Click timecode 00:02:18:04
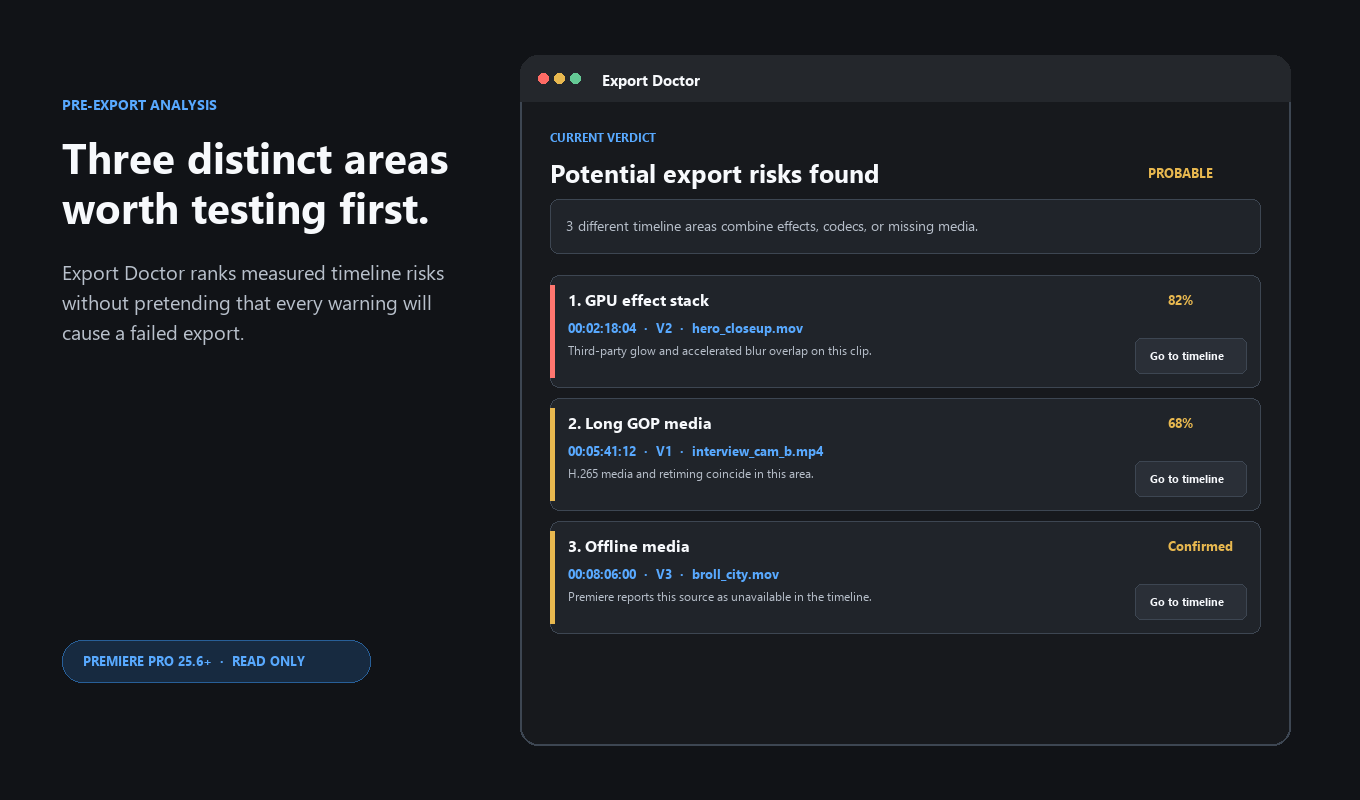The width and height of the screenshot is (1360, 800). coord(602,328)
